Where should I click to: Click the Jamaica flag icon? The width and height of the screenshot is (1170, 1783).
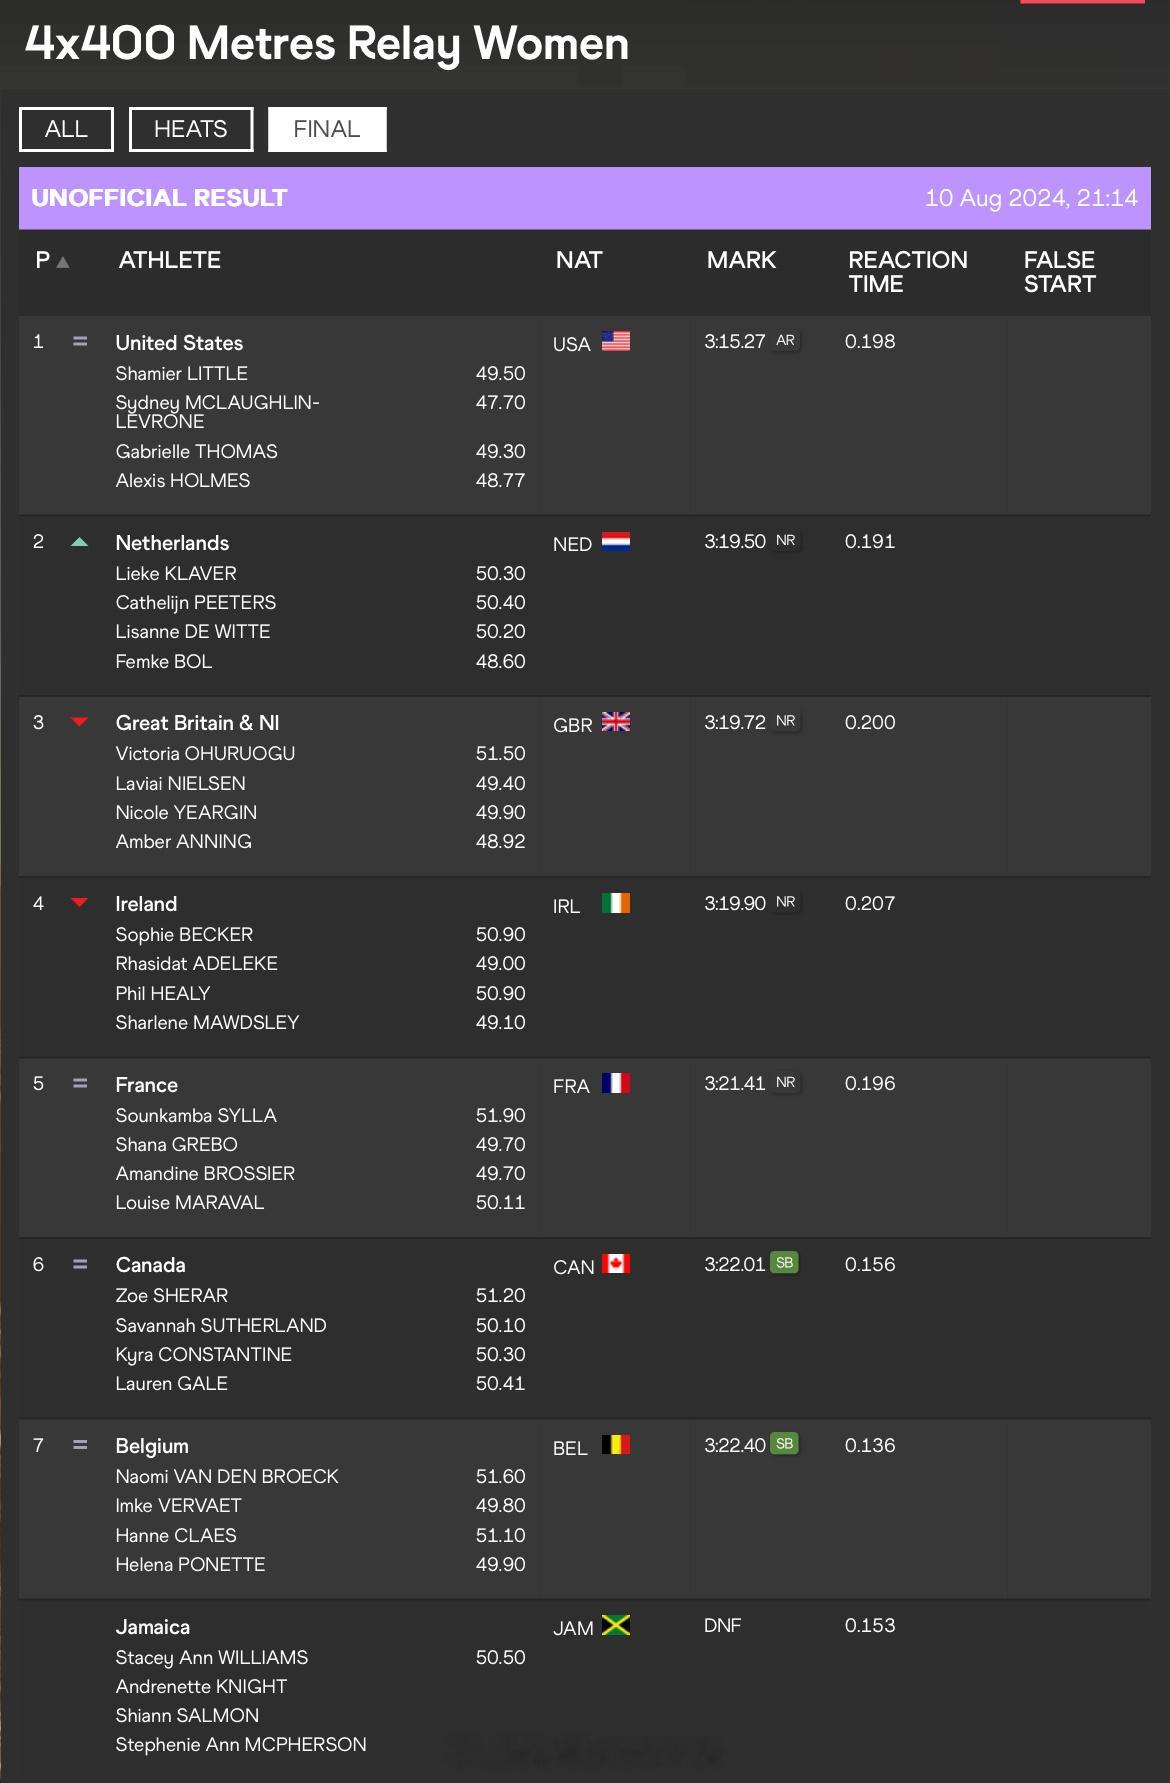616,1625
